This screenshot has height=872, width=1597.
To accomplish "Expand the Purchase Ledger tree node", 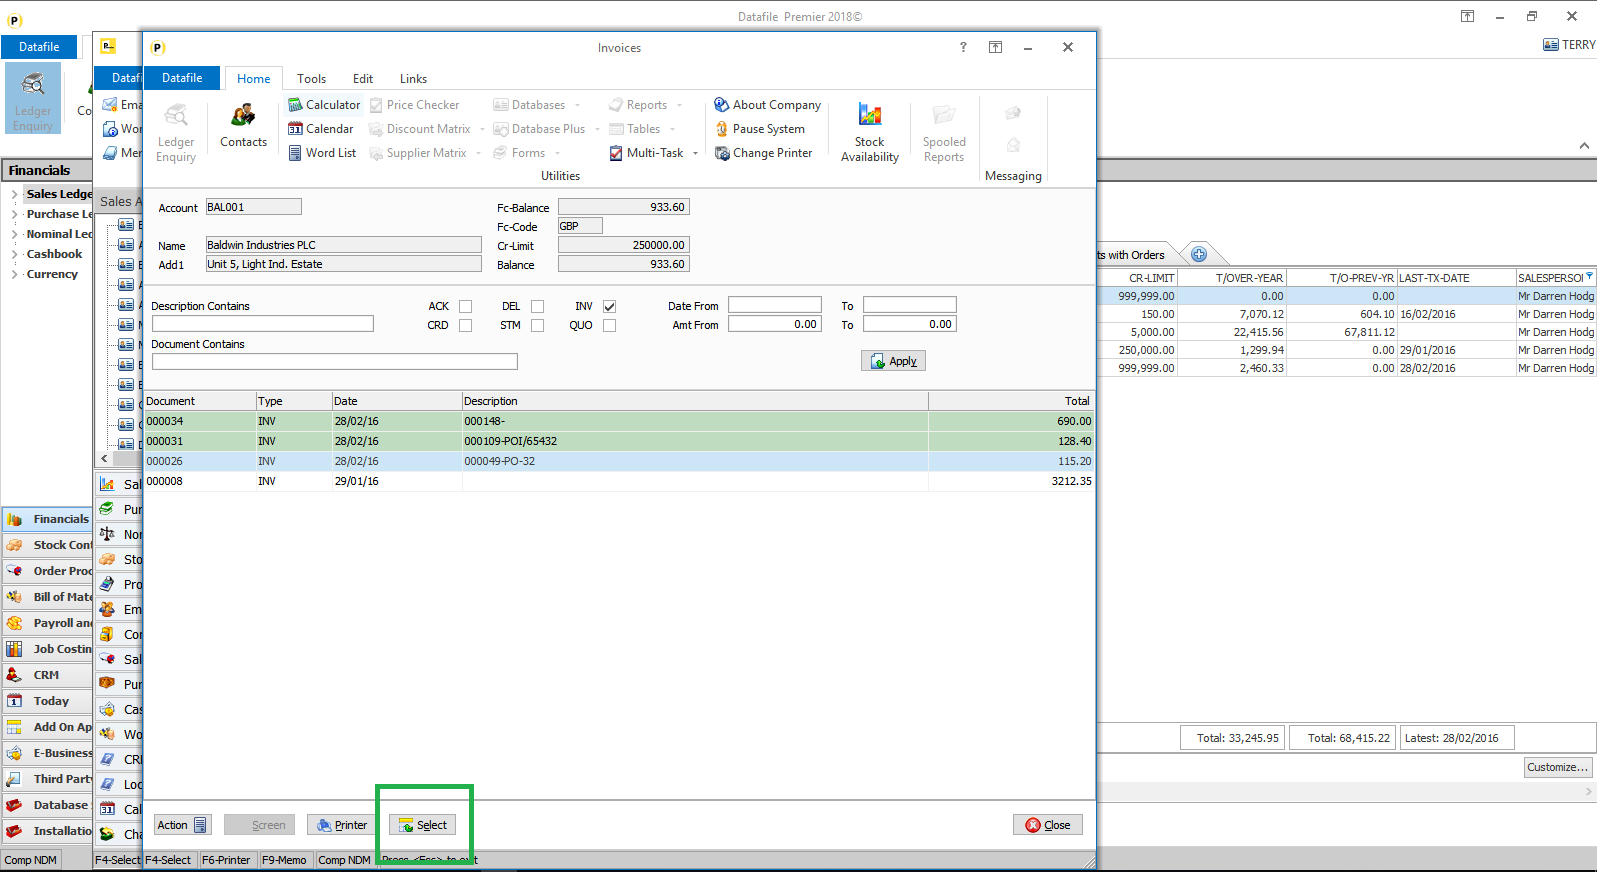I will [x=14, y=214].
